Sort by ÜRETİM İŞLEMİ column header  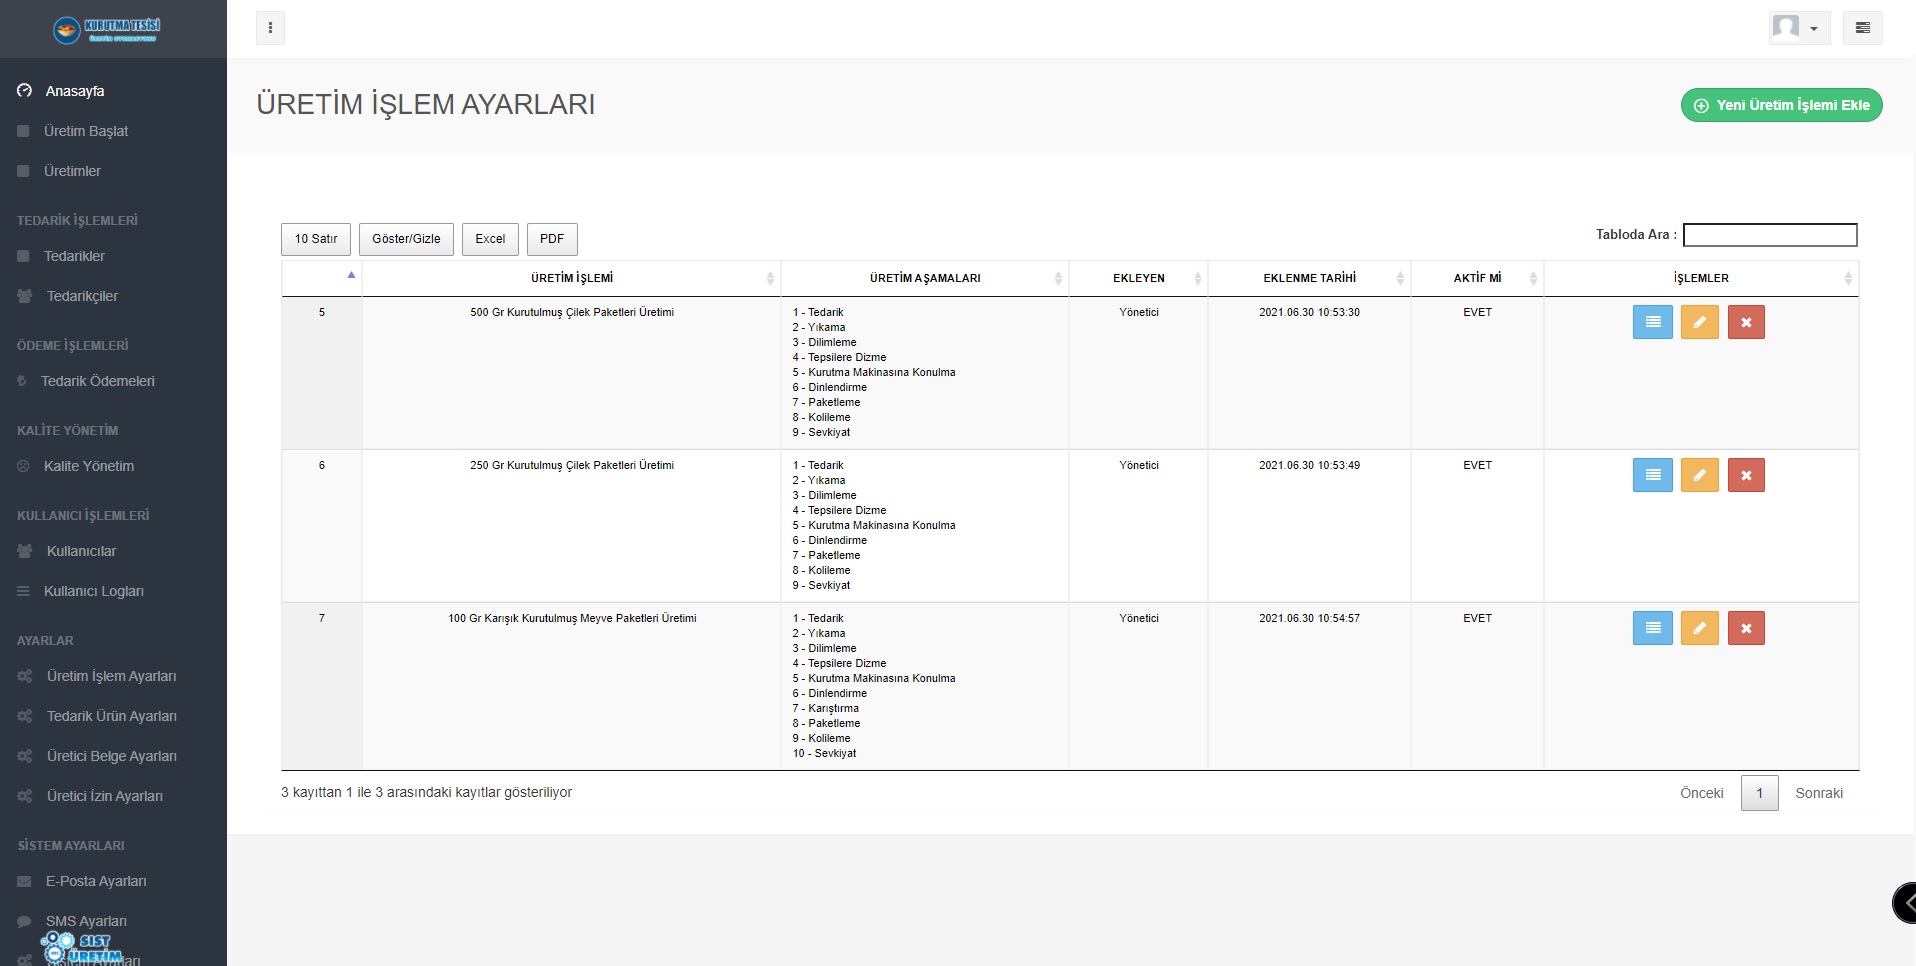[571, 278]
